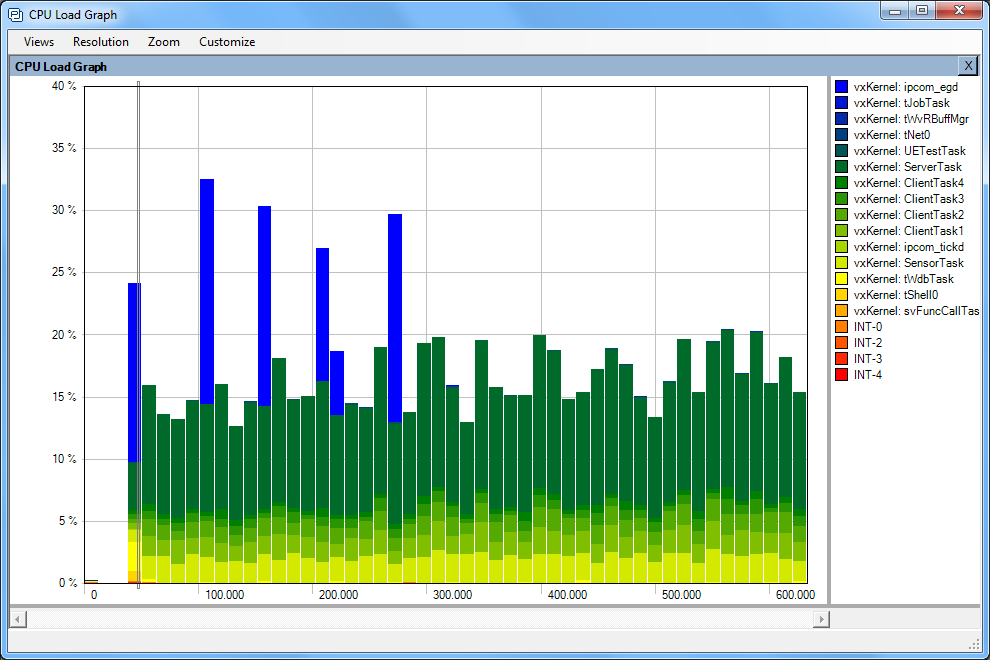
Task: Open the Customize menu
Action: pyautogui.click(x=227, y=42)
